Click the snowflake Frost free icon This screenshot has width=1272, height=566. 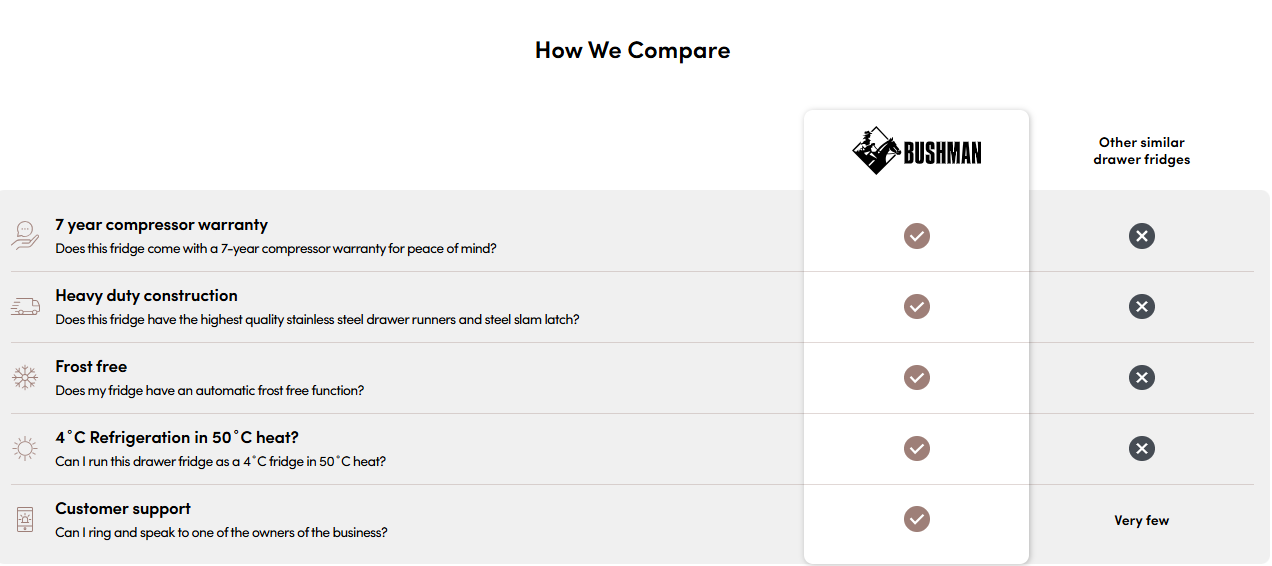pos(25,377)
